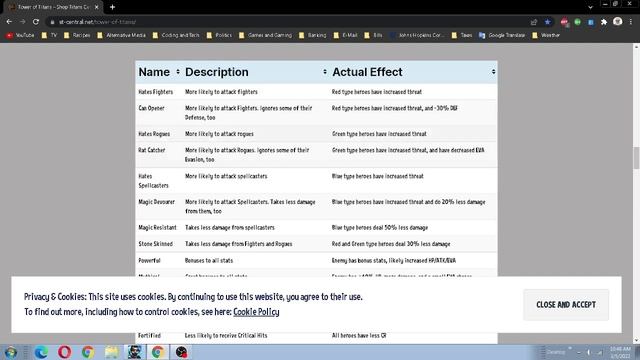Select the 'Hates Fighters' row name
Viewport: 640px width, 360px height.
pyautogui.click(x=156, y=92)
